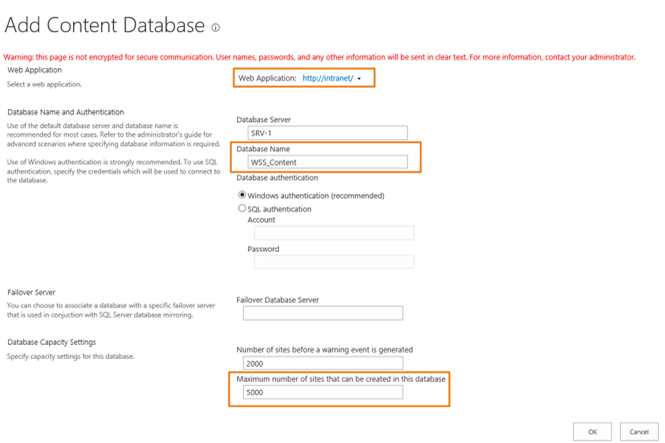This screenshot has height=443, width=665.
Task: Click the red unencrypted-page warning text
Action: (319, 57)
